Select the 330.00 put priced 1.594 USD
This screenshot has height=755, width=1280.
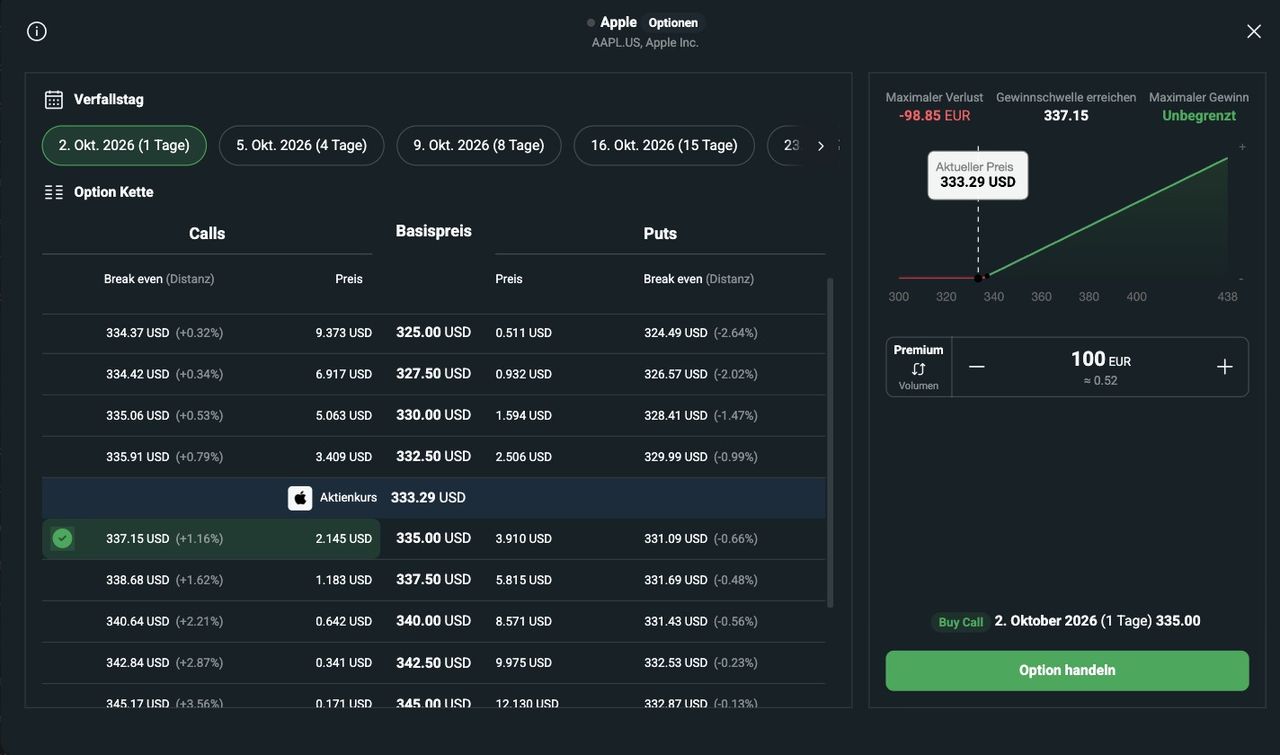click(658, 415)
